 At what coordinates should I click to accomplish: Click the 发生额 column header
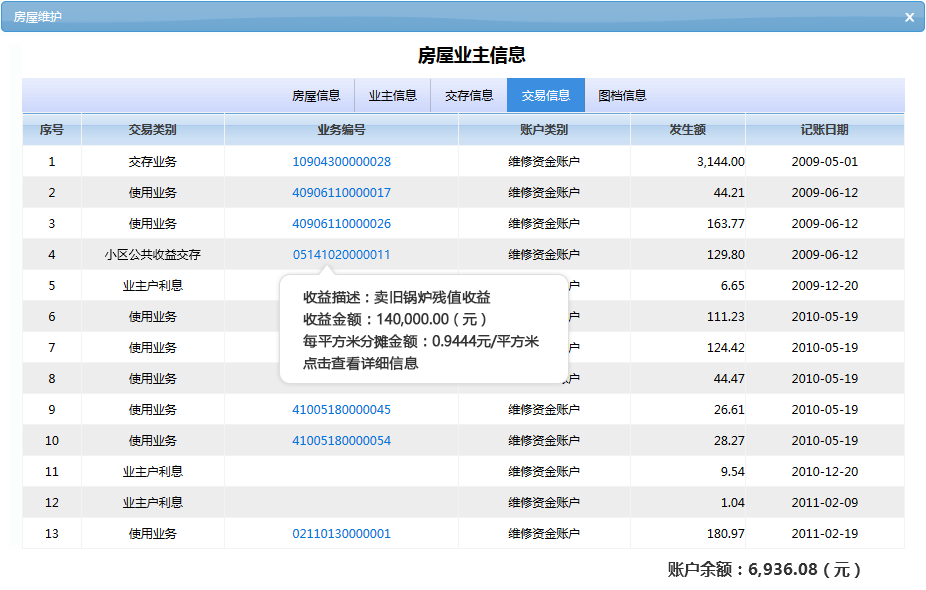tap(687, 130)
